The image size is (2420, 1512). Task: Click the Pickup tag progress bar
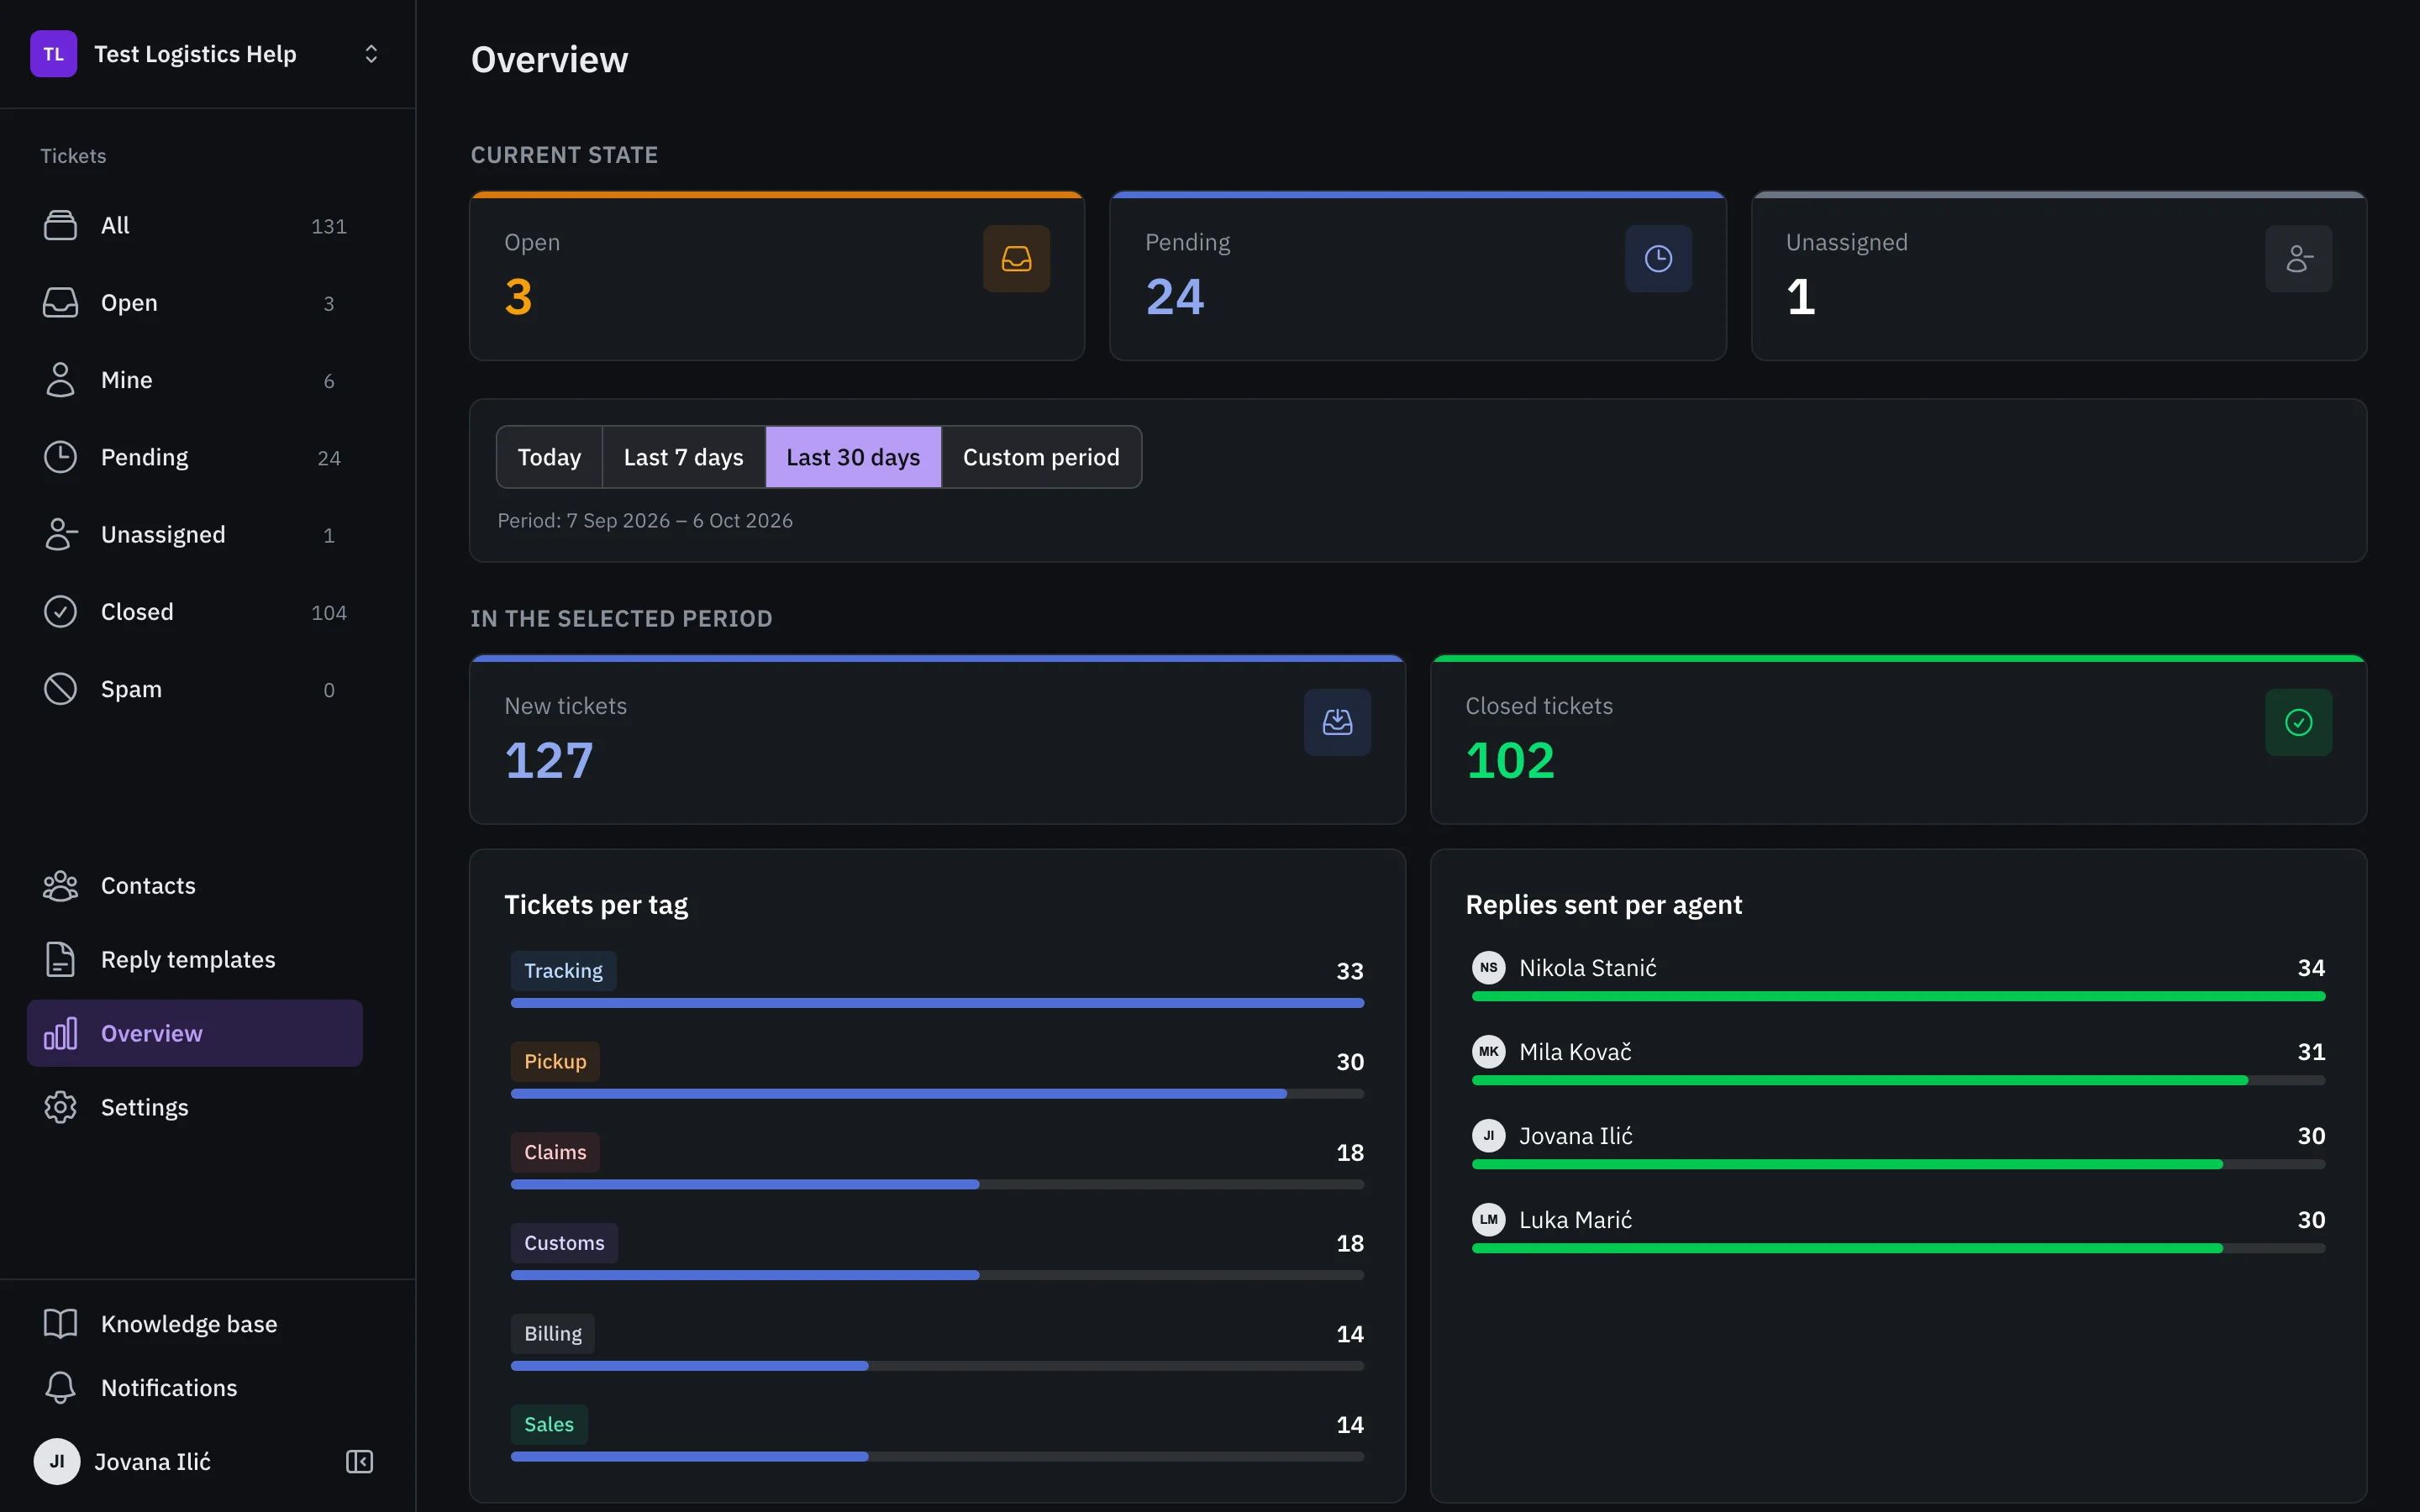click(x=937, y=1094)
